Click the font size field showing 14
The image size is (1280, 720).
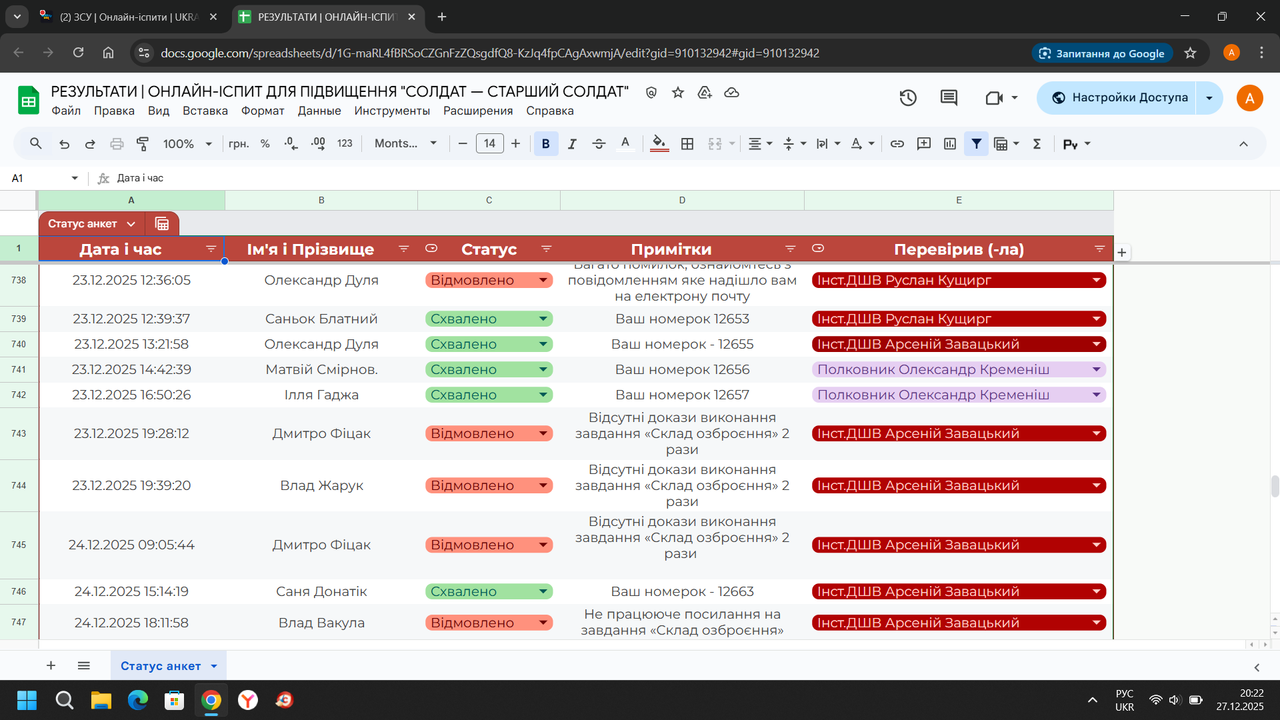[489, 144]
